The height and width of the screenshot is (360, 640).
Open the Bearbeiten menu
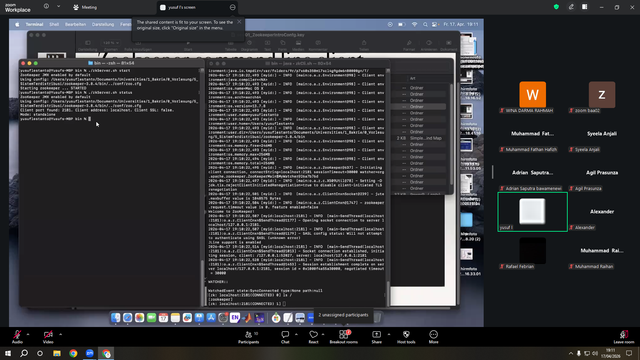pos(76,24)
